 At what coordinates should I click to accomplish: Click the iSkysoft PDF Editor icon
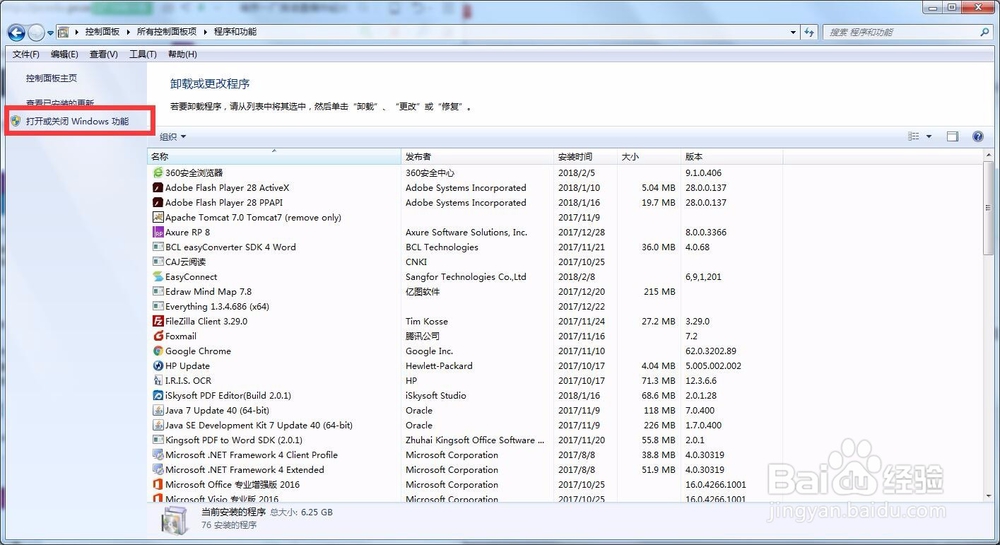158,395
